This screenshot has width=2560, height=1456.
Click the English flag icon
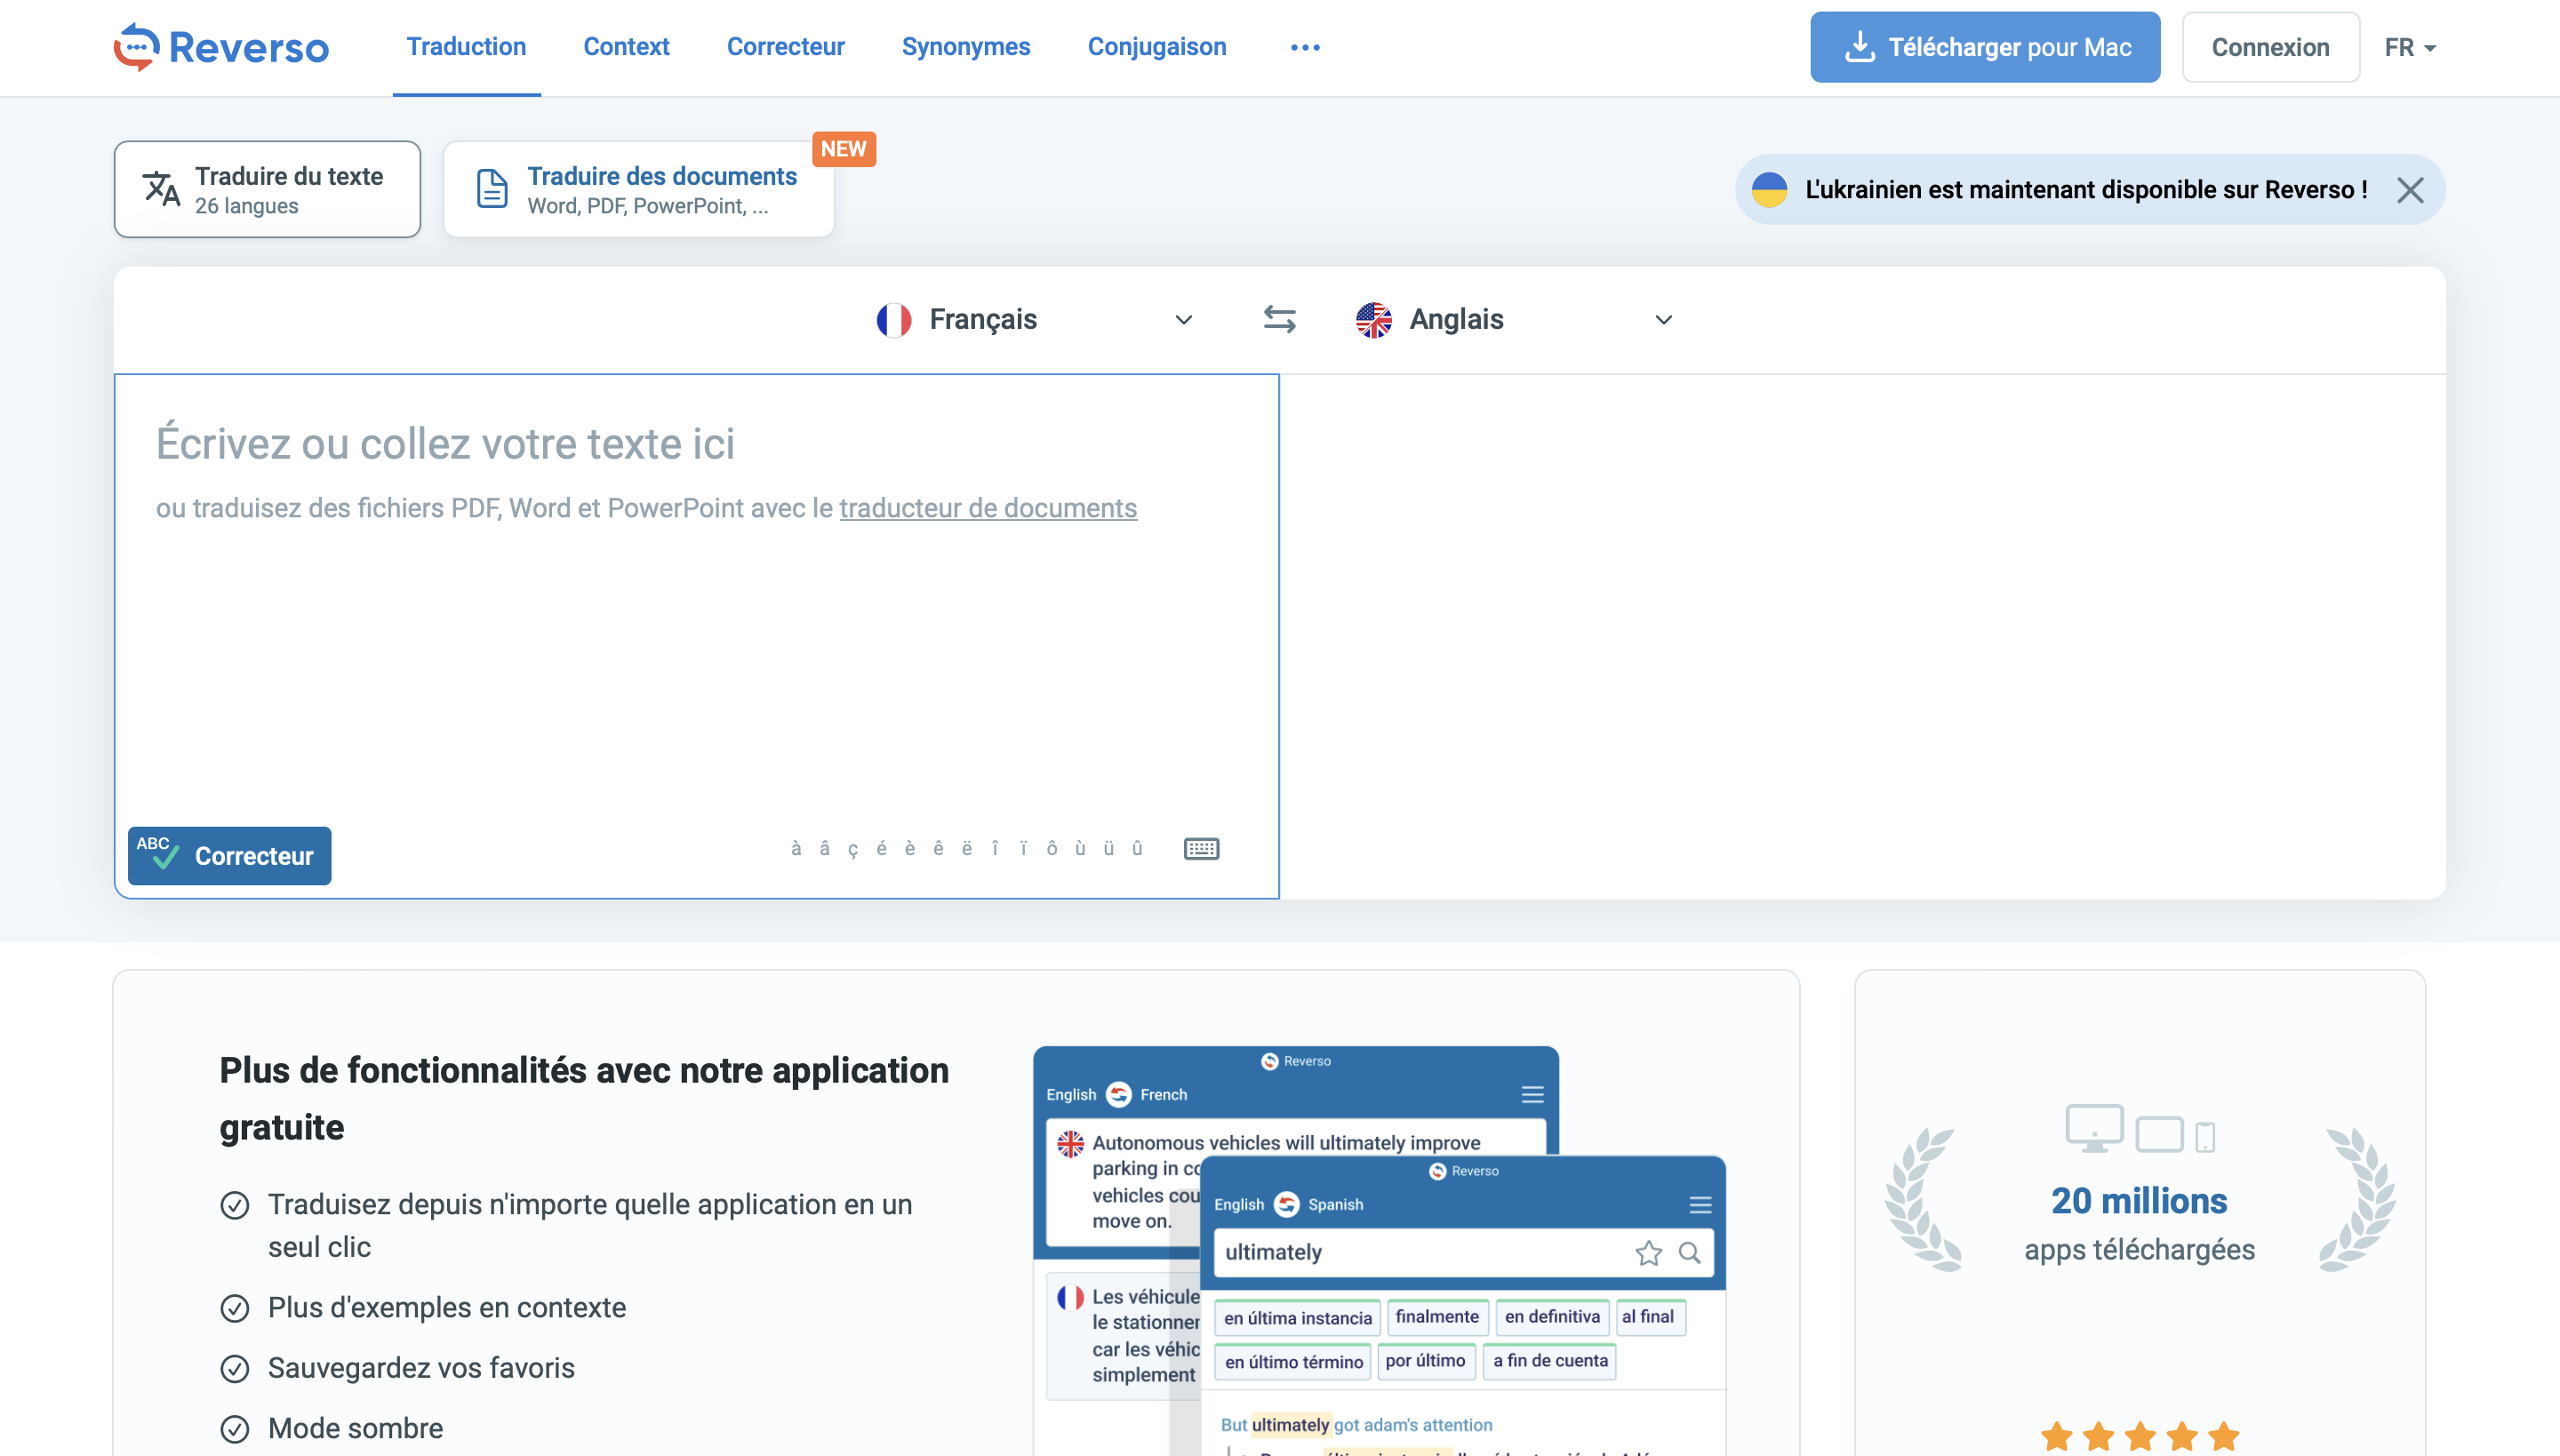pos(1373,320)
